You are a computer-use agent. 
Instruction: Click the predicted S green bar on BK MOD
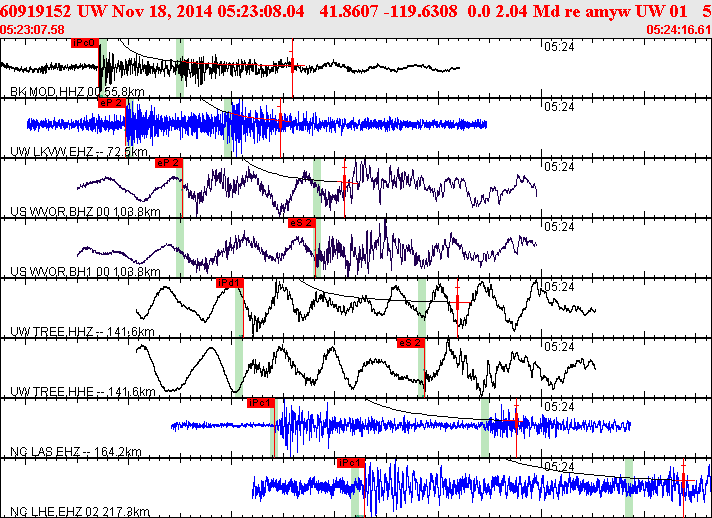click(180, 68)
